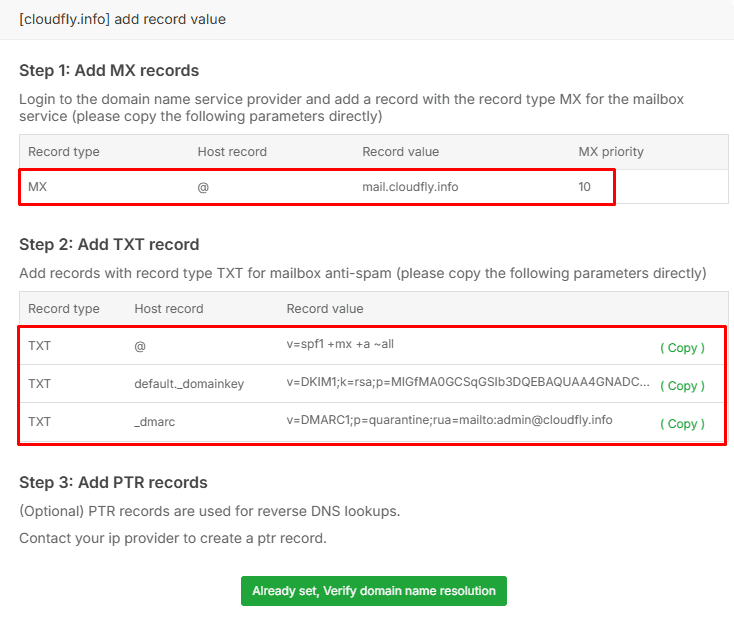
Task: Click the [cloudfly.info] add record value title
Action: (123, 19)
